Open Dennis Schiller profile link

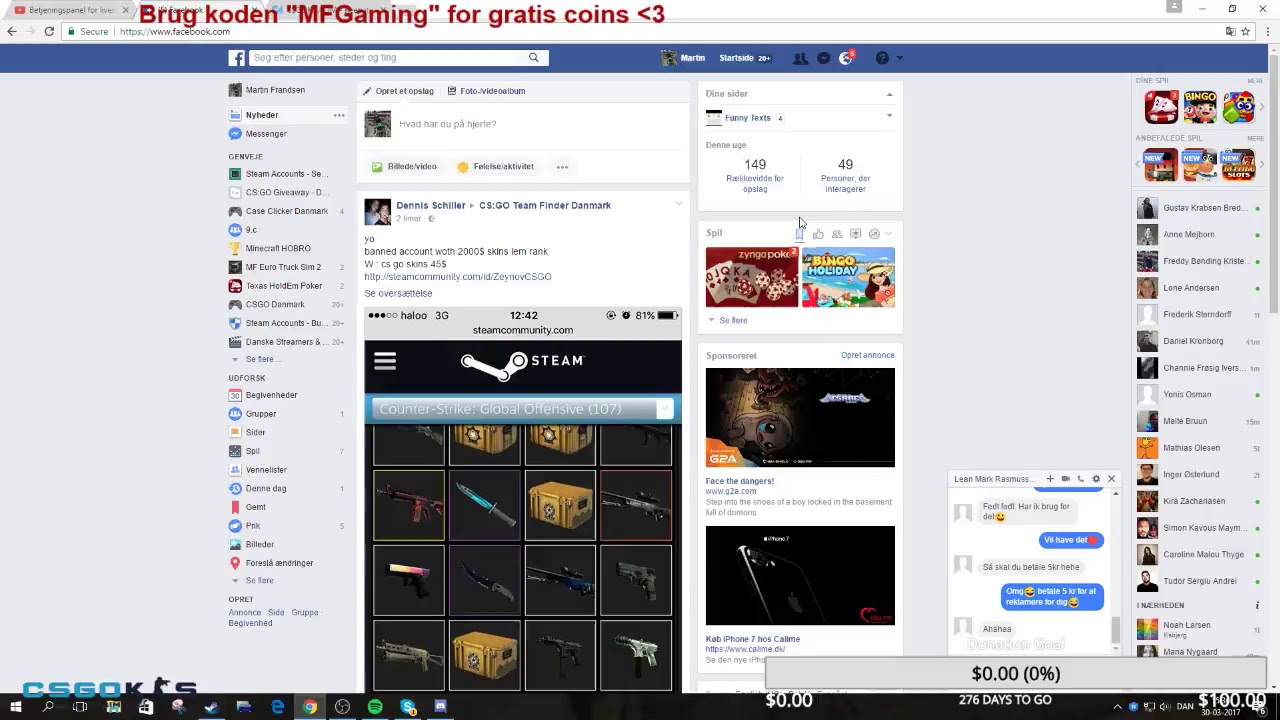(431, 205)
